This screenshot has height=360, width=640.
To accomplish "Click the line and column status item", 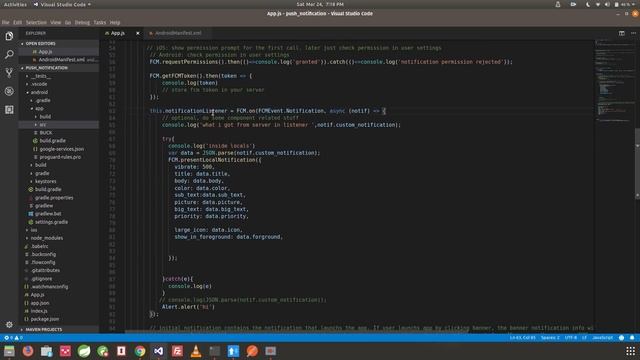I will tap(522, 338).
